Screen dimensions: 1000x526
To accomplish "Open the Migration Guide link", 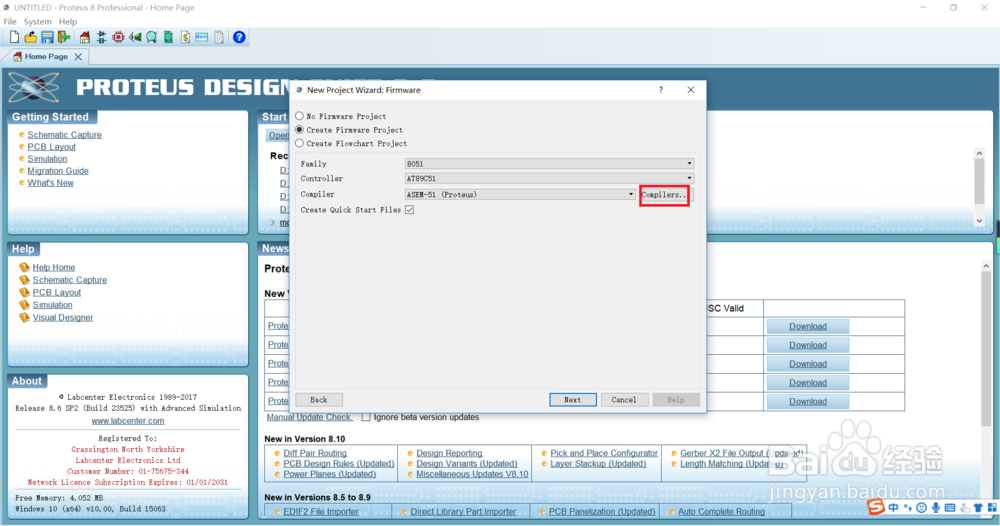I will click(58, 171).
